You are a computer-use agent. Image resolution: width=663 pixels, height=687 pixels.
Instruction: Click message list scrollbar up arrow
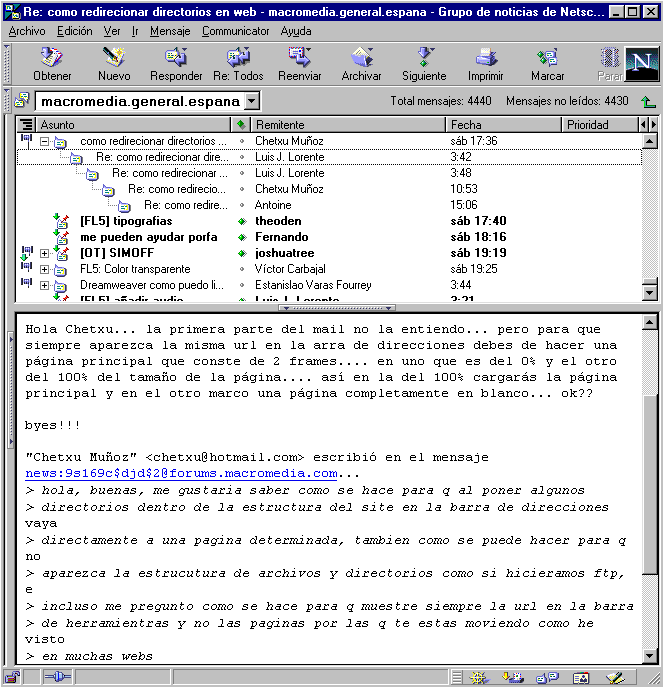point(649,141)
